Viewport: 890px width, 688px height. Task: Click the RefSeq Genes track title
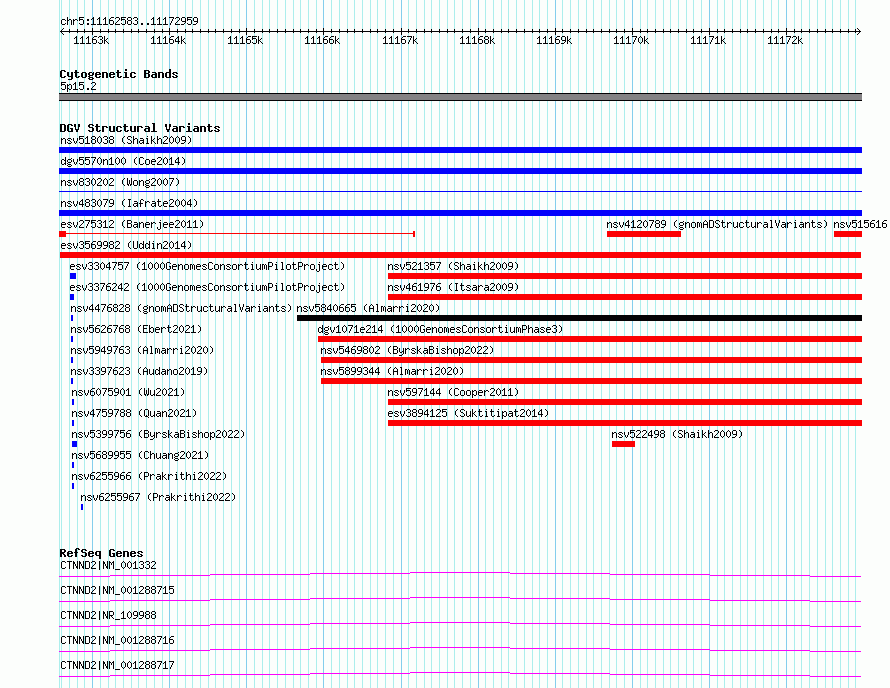pyautogui.click(x=102, y=553)
